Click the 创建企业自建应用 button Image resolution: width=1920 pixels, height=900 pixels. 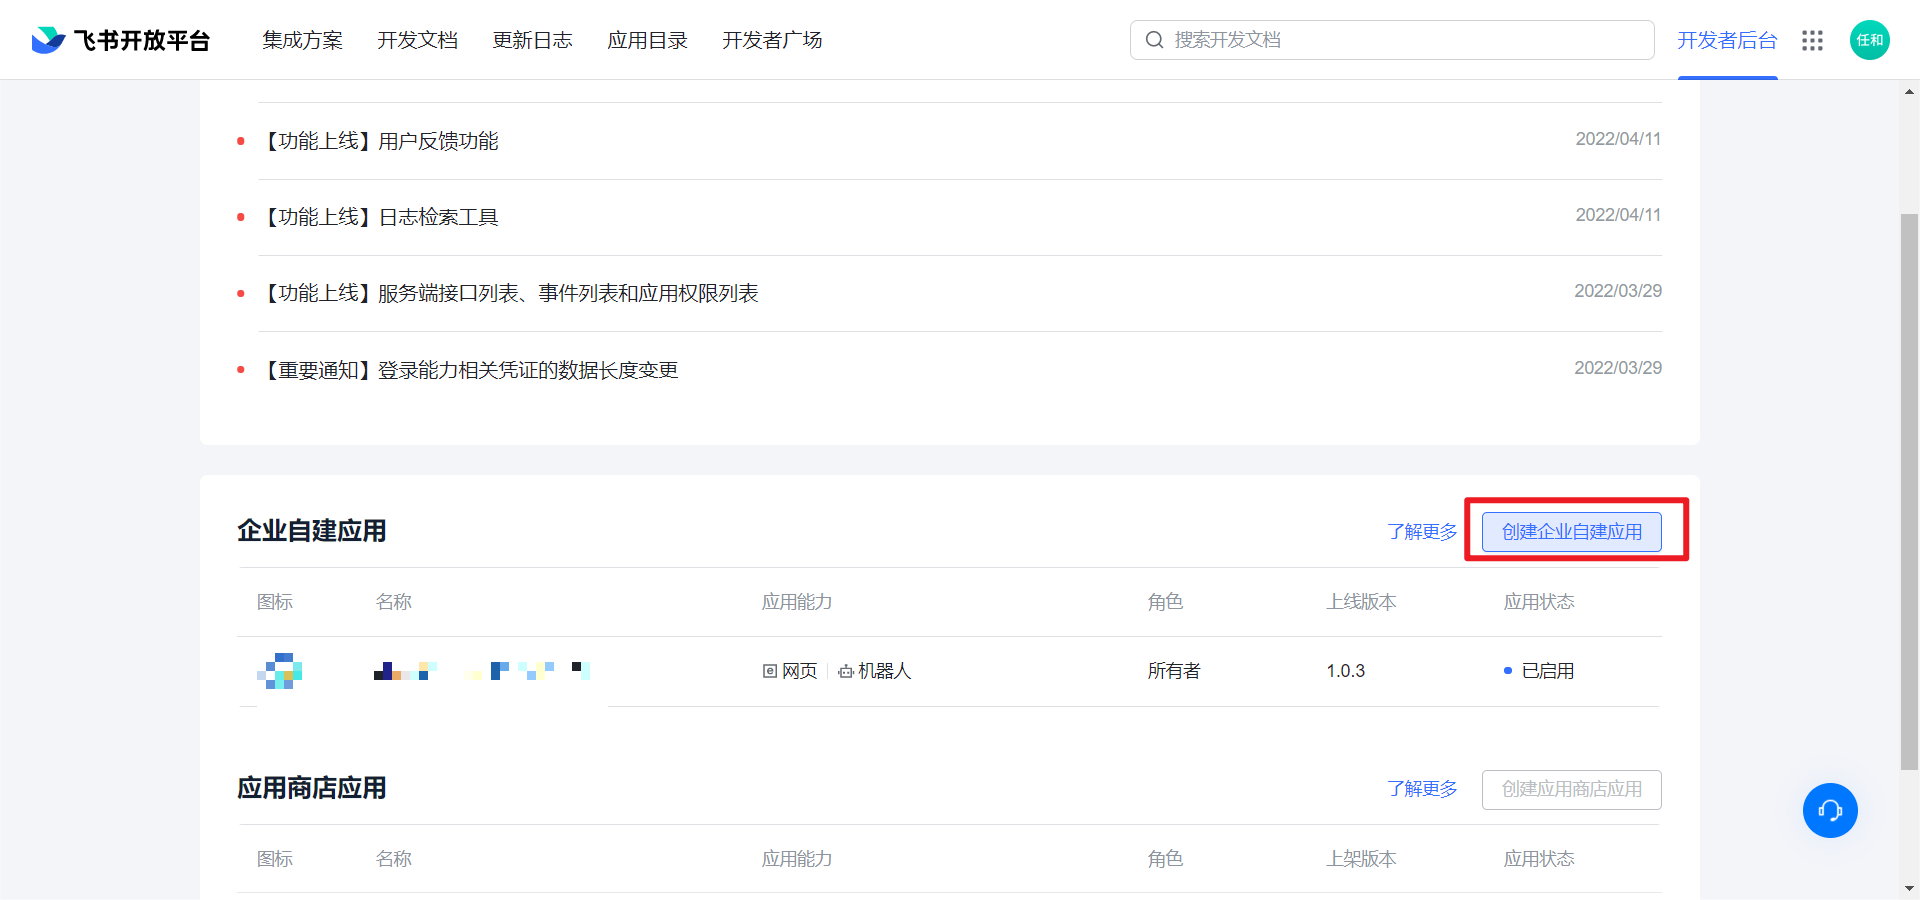click(x=1571, y=531)
